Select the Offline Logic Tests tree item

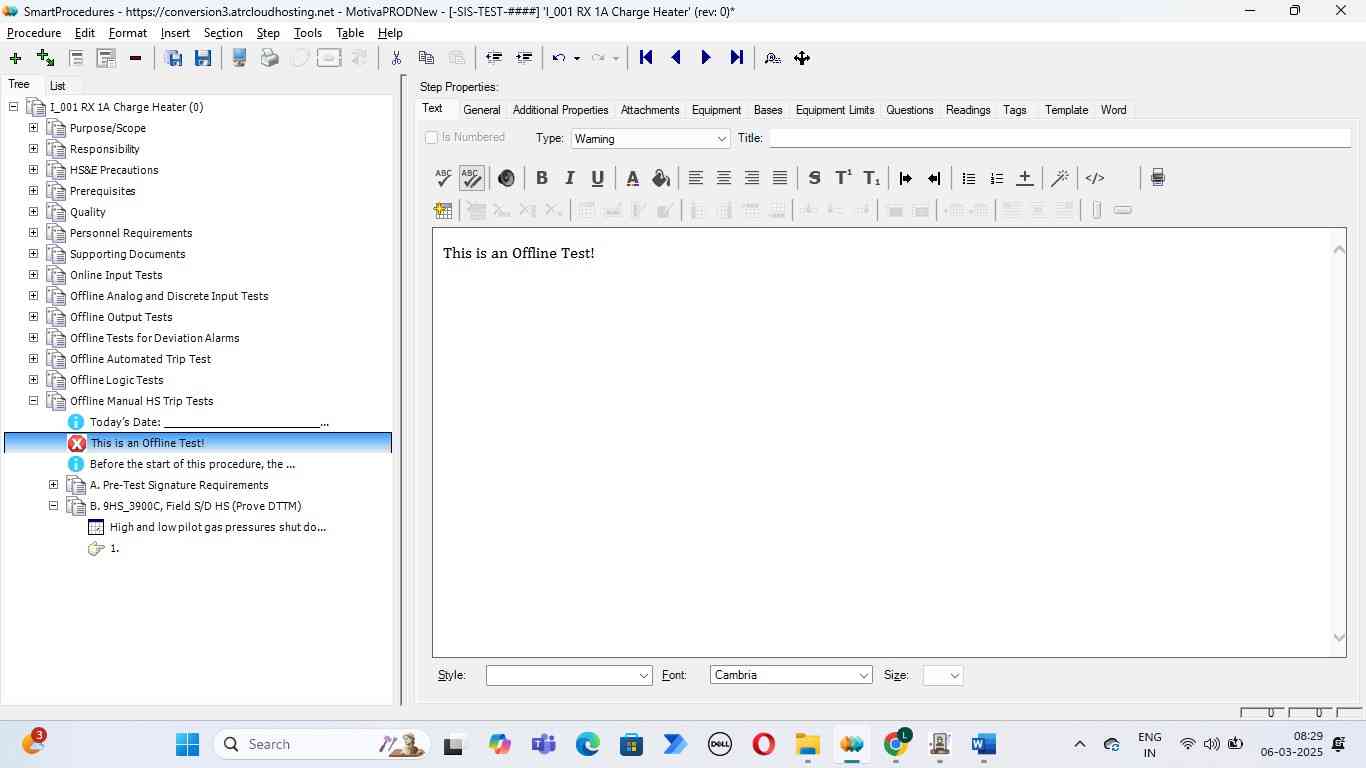pos(117,380)
